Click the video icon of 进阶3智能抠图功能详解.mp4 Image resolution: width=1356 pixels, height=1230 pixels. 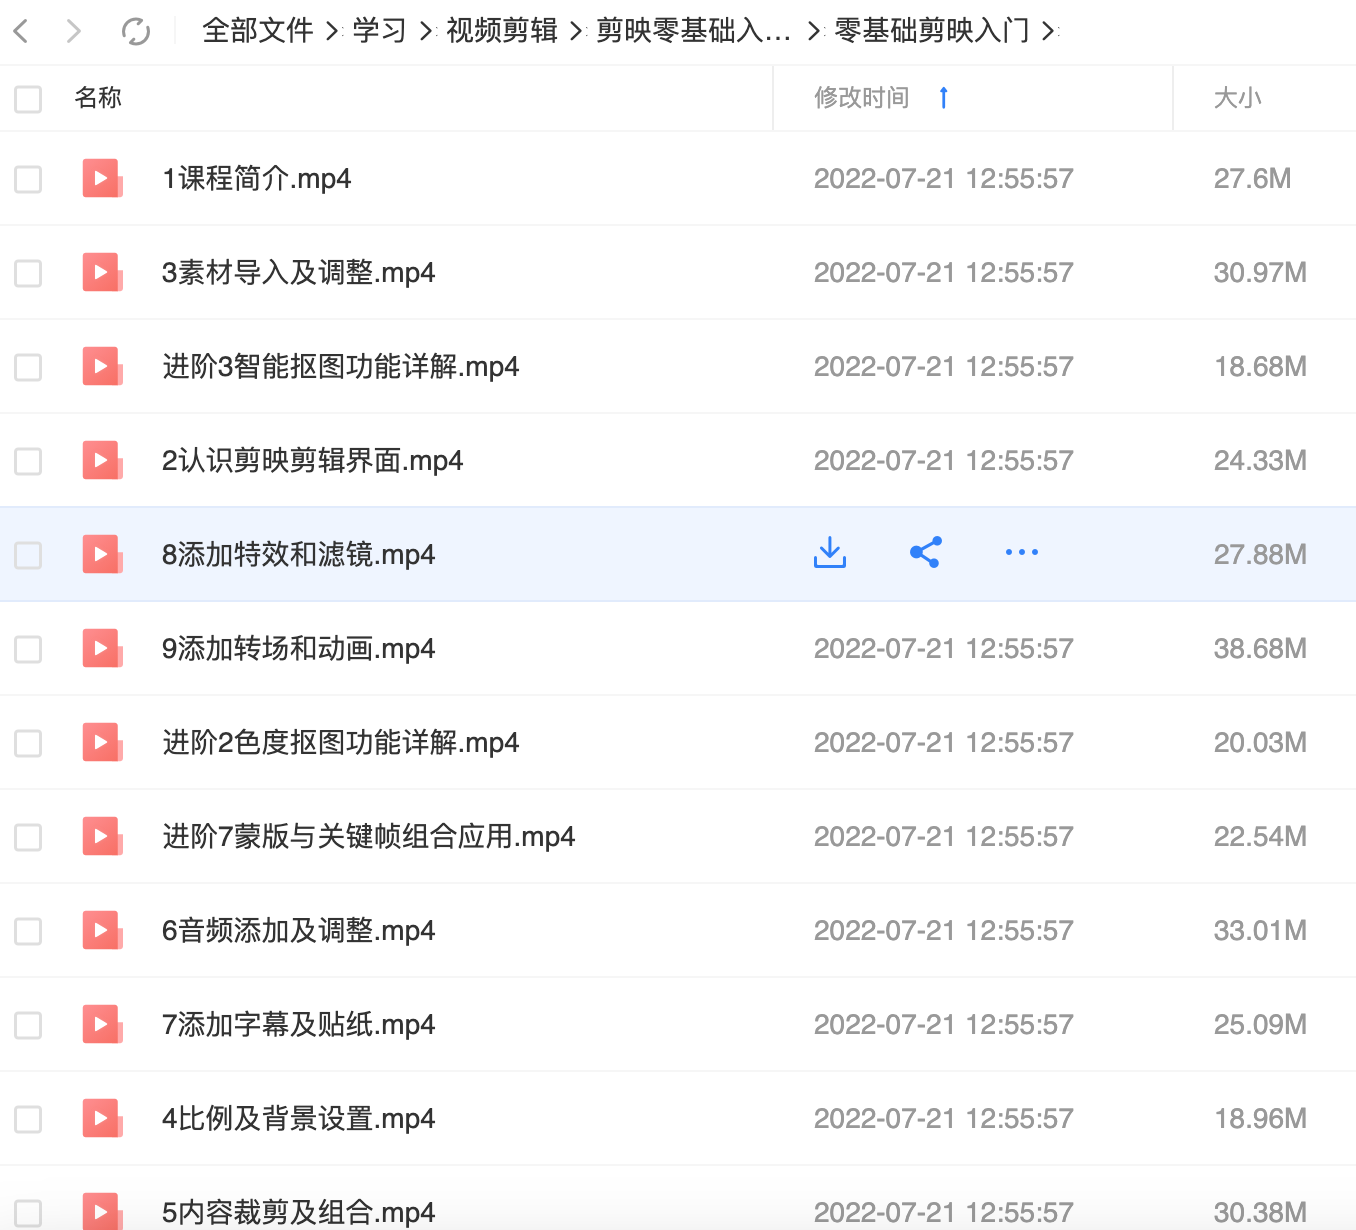coord(102,367)
